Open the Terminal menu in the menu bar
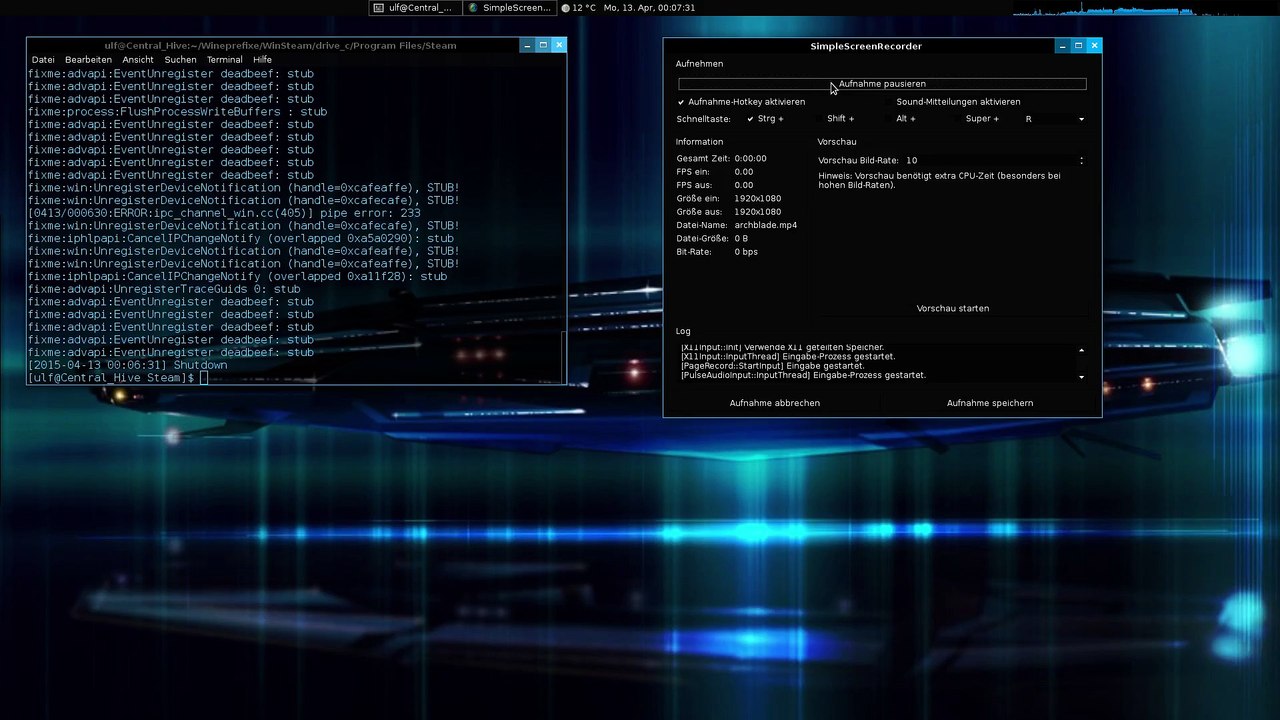Image resolution: width=1280 pixels, height=720 pixels. (225, 60)
